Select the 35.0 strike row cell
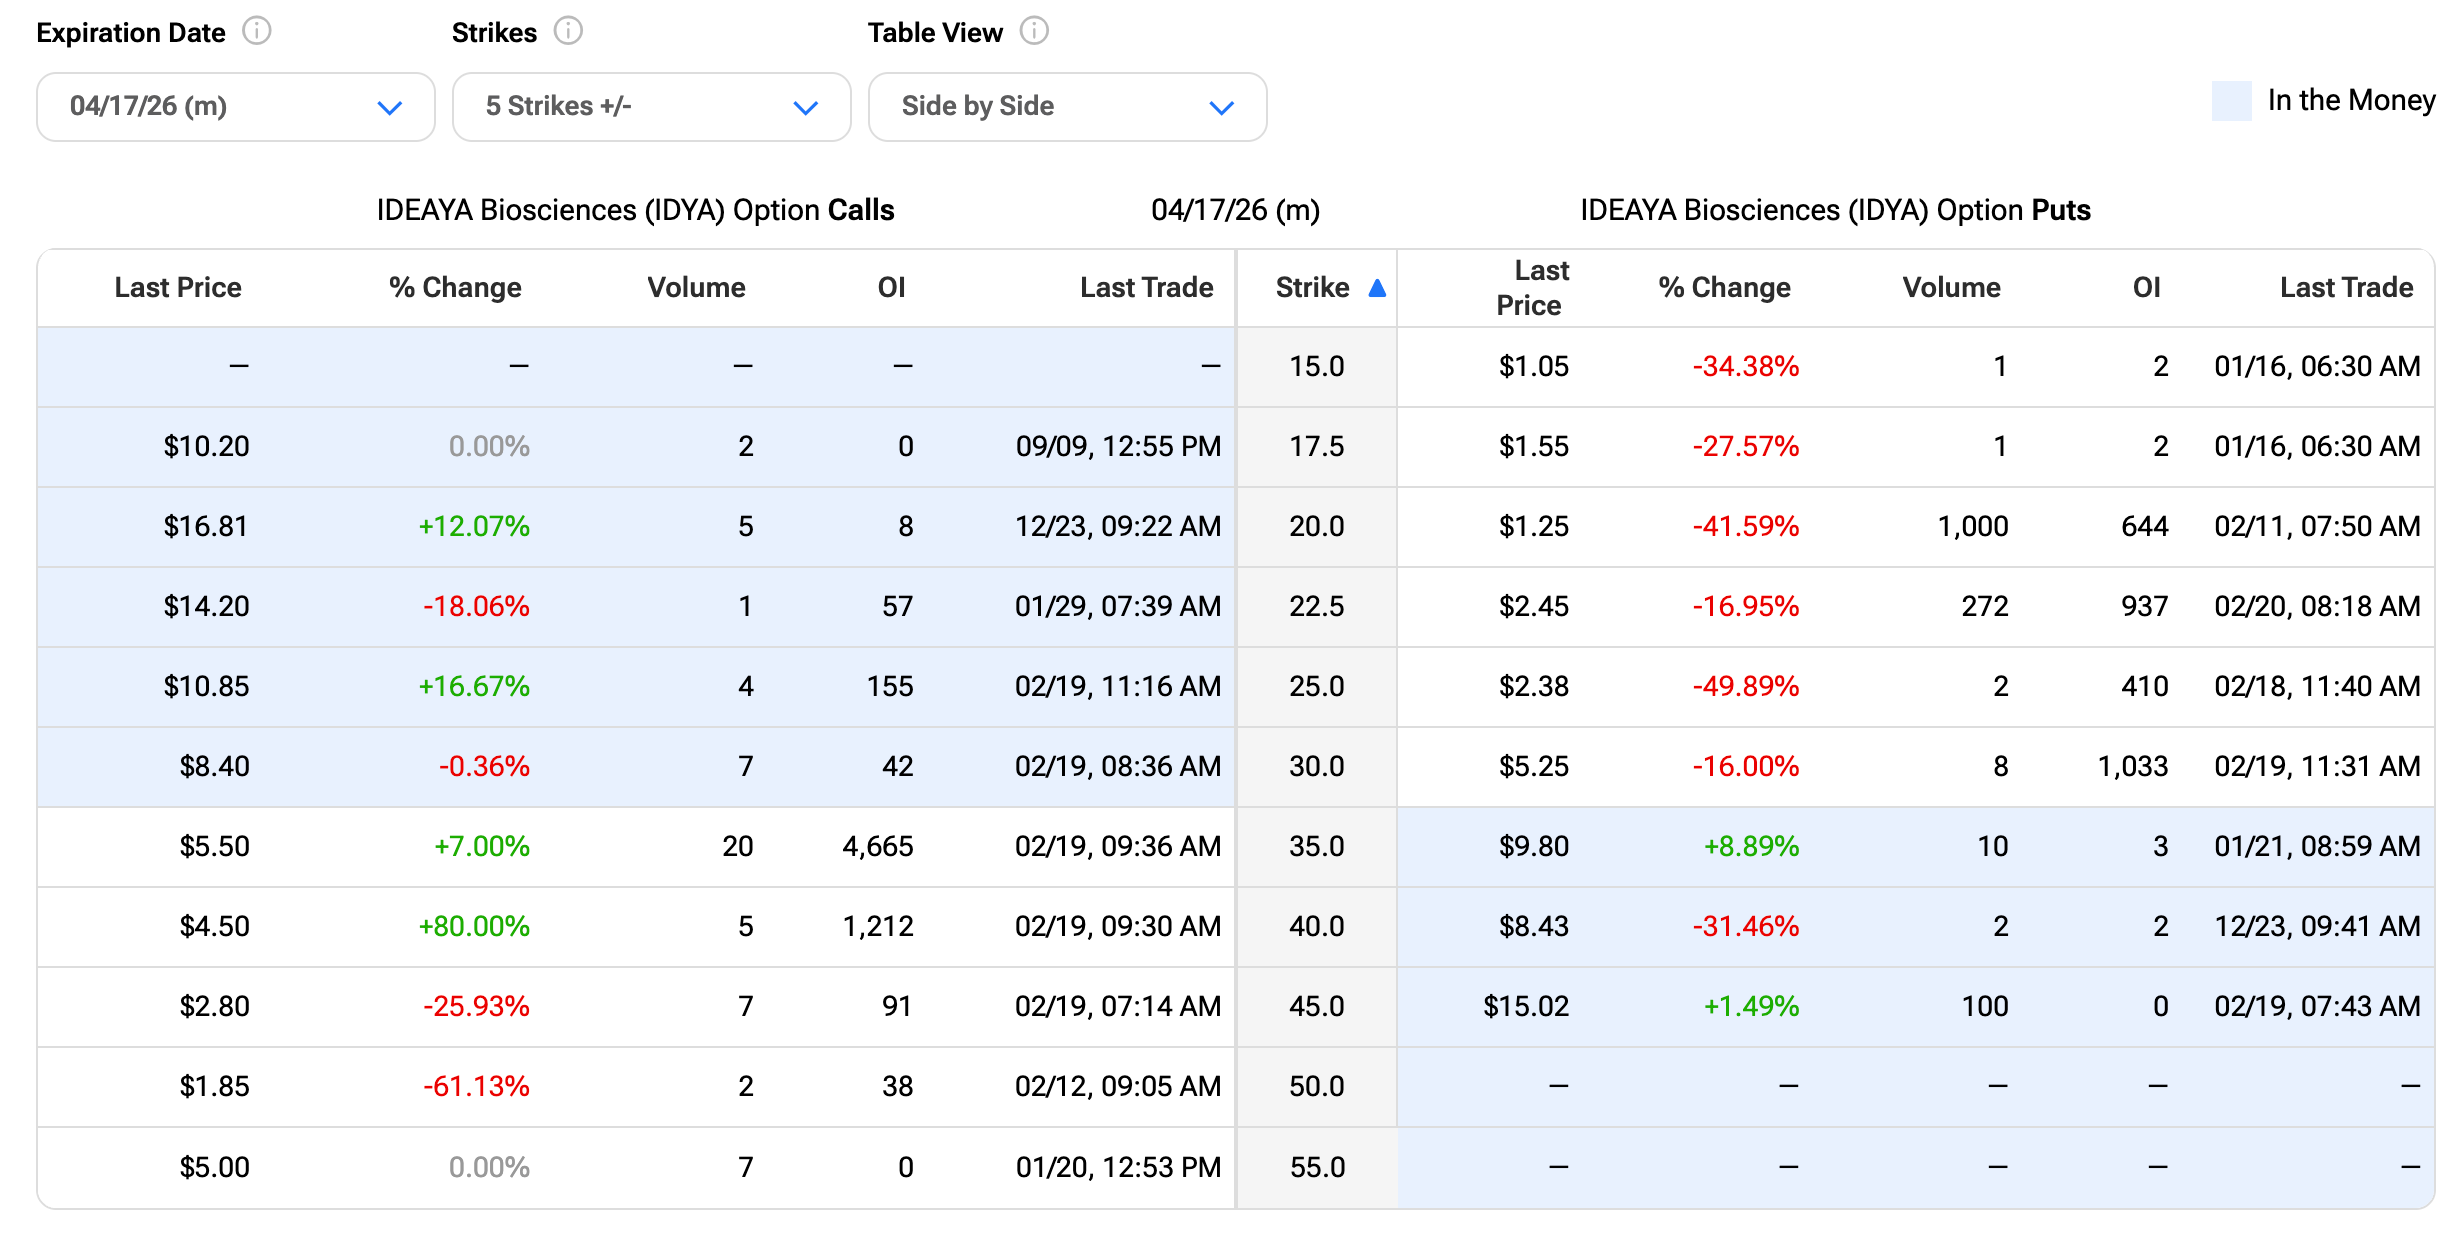 (x=1316, y=847)
